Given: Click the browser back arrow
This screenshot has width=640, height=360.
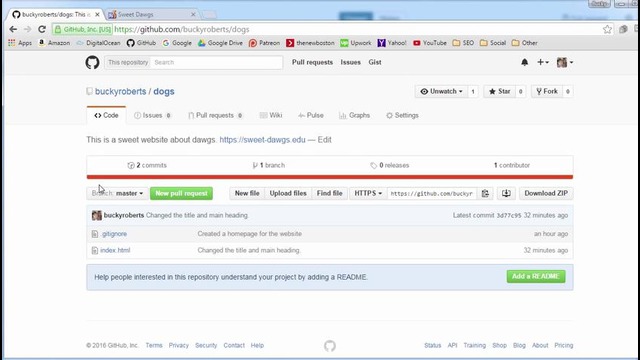Looking at the screenshot, I should coord(13,29).
